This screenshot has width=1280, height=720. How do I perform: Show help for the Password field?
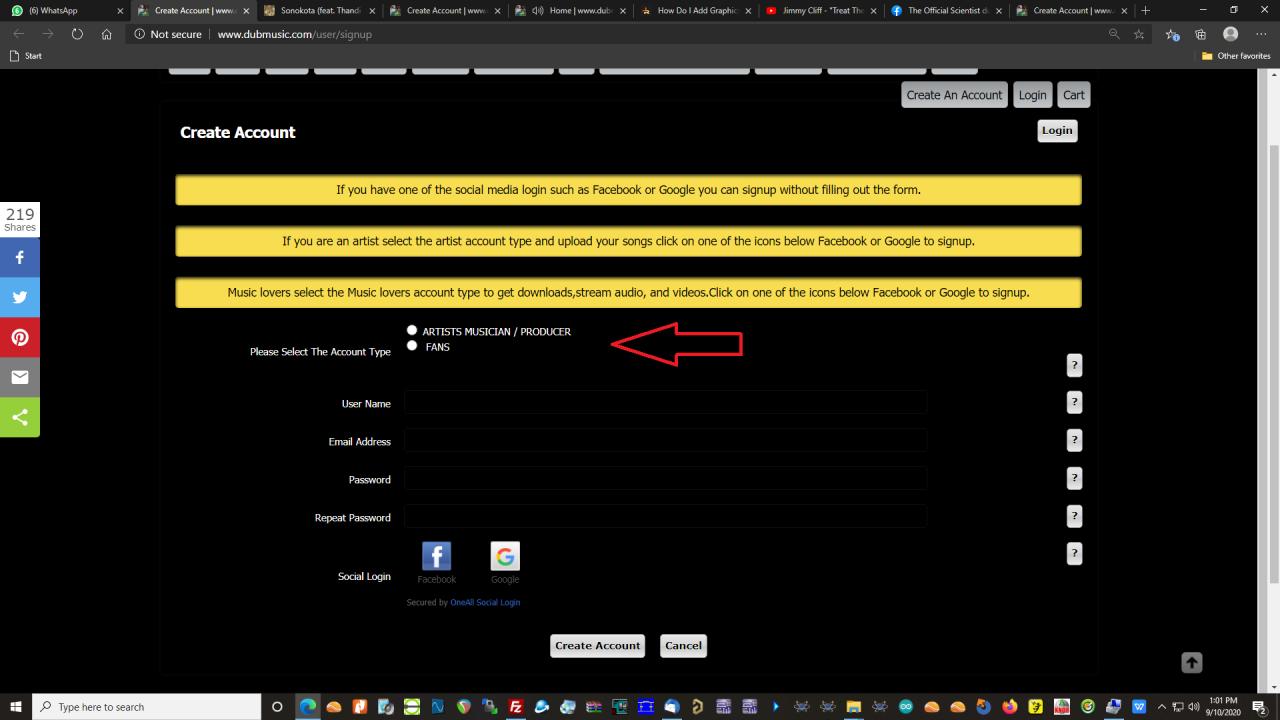(x=1075, y=478)
